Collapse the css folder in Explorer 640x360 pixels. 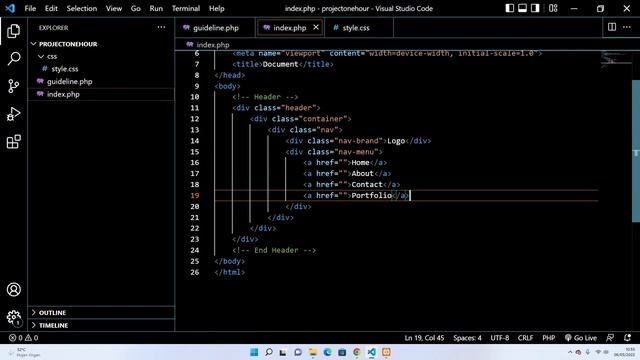(101, 56)
